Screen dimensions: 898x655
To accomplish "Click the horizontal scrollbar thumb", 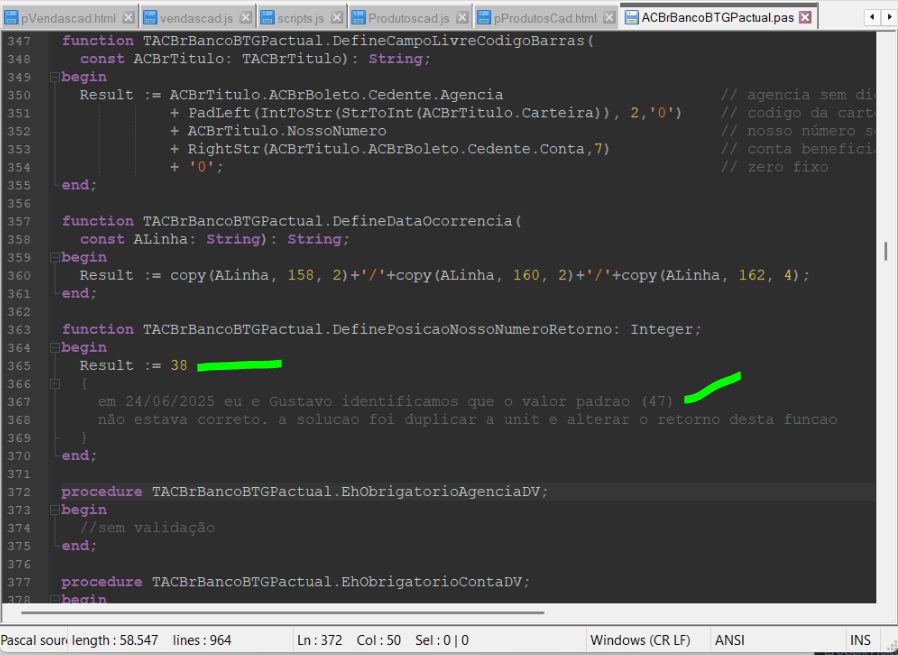I will click(282, 613).
